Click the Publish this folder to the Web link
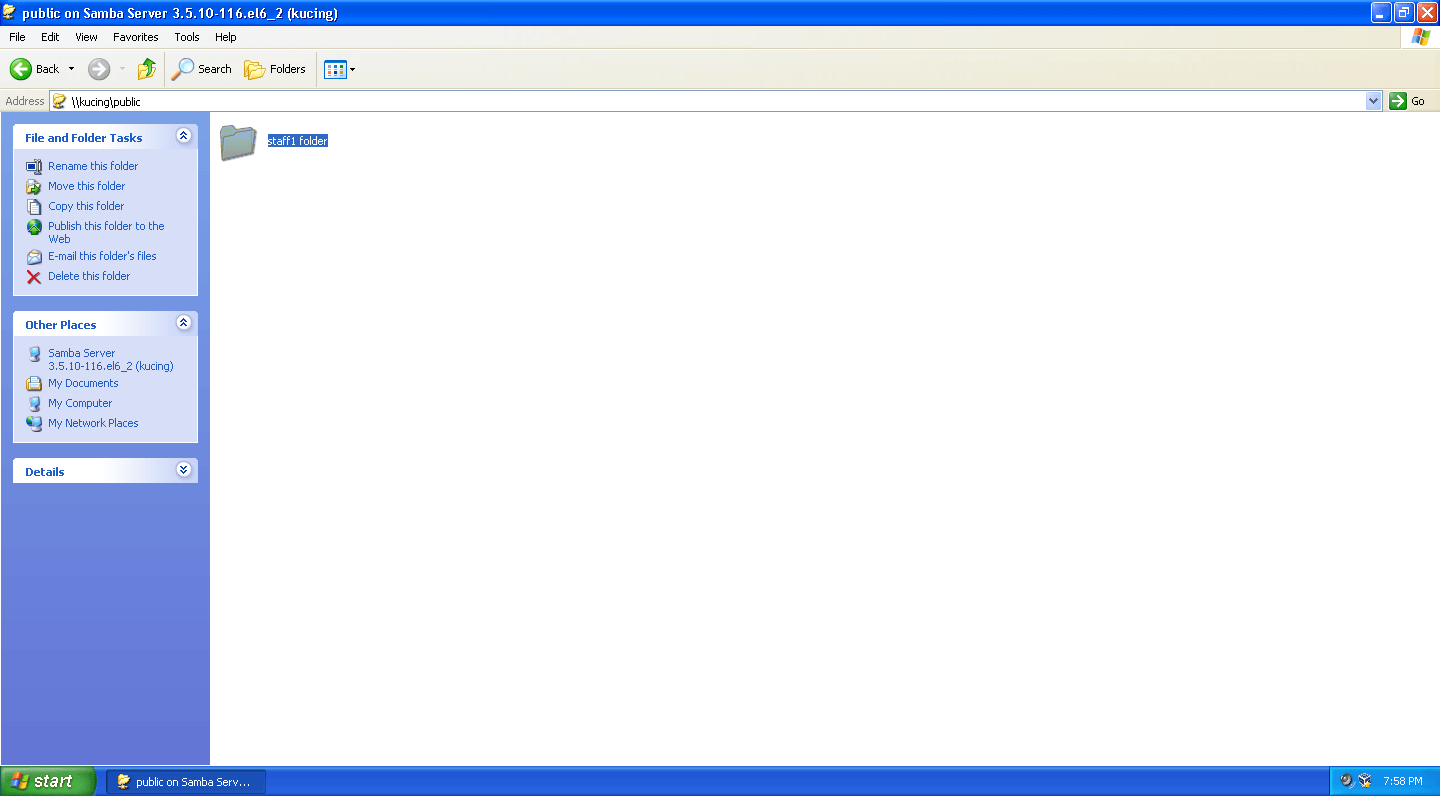The width and height of the screenshot is (1440, 796). [x=106, y=232]
